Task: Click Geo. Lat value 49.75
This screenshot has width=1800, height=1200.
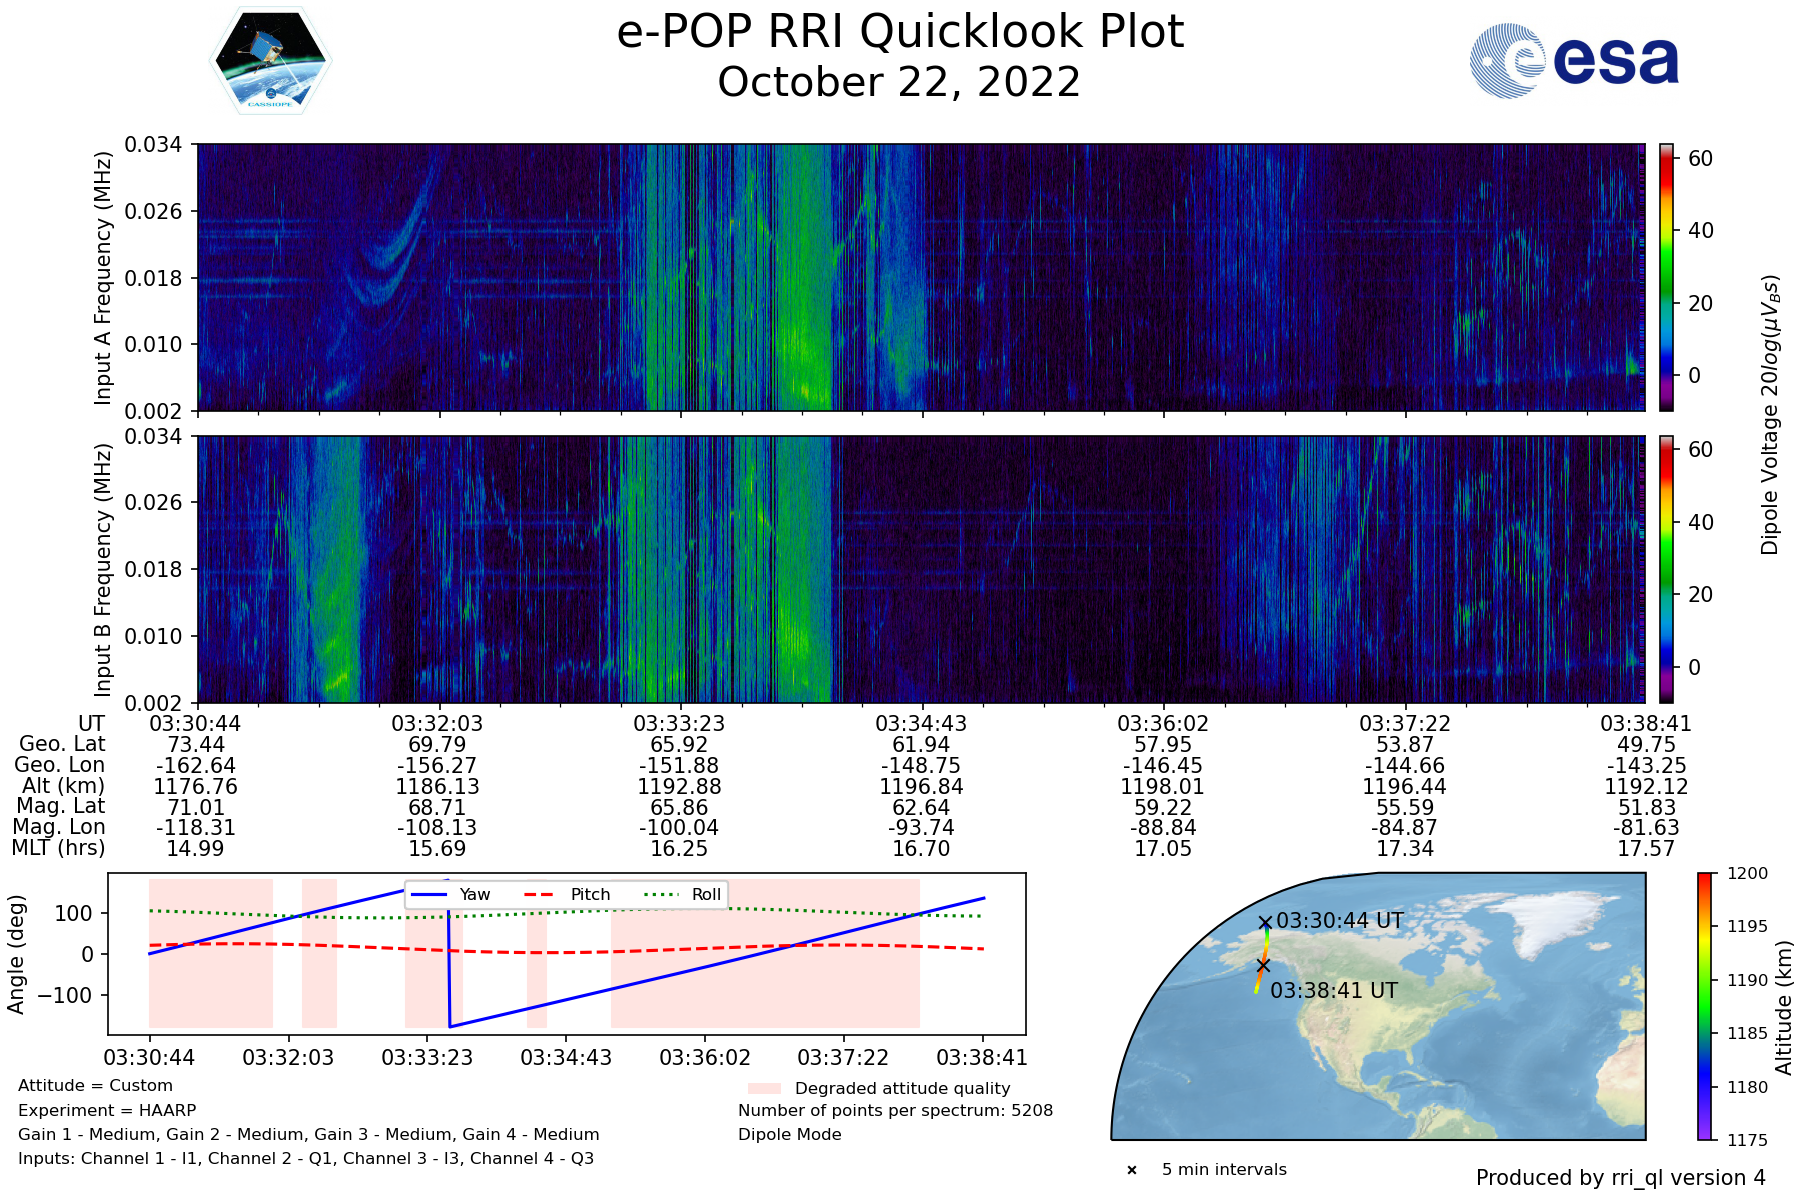Action: (x=1646, y=744)
